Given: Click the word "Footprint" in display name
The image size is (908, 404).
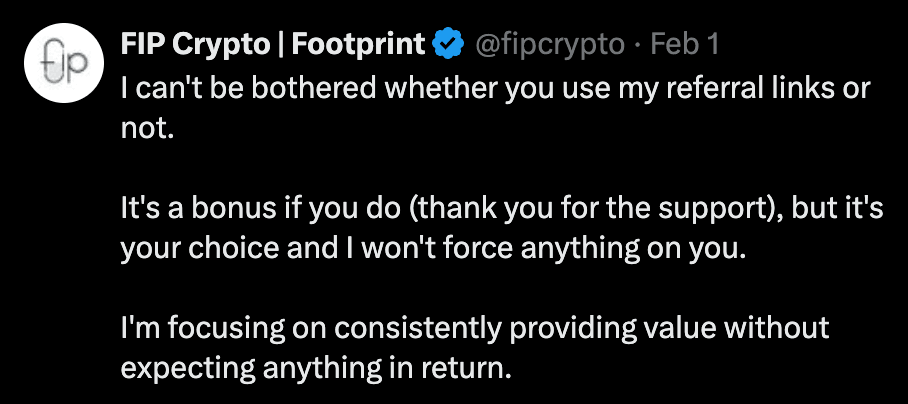Looking at the screenshot, I should point(358,45).
